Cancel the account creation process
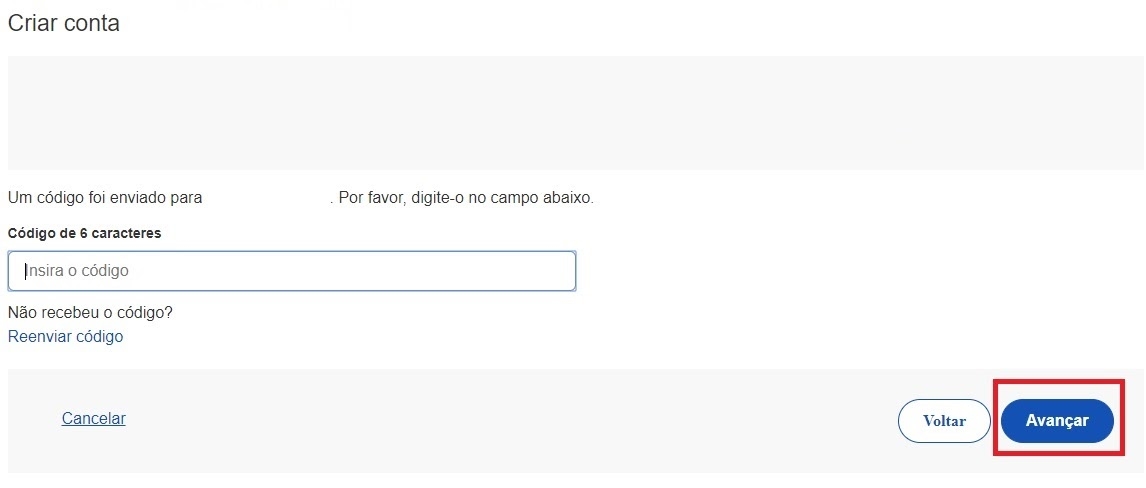 [x=94, y=419]
